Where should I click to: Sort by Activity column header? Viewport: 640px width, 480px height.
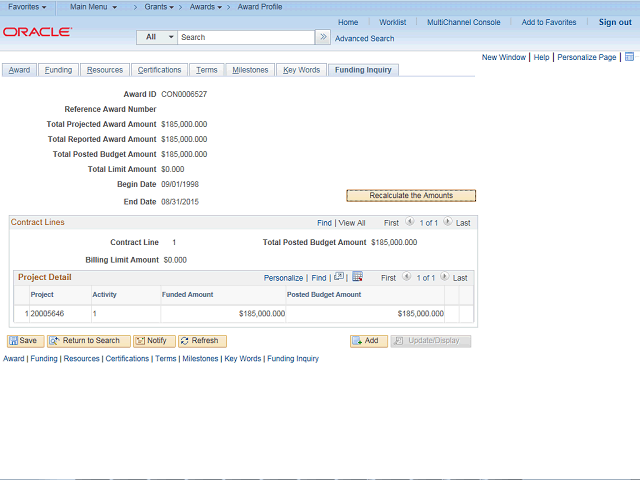[104, 294]
